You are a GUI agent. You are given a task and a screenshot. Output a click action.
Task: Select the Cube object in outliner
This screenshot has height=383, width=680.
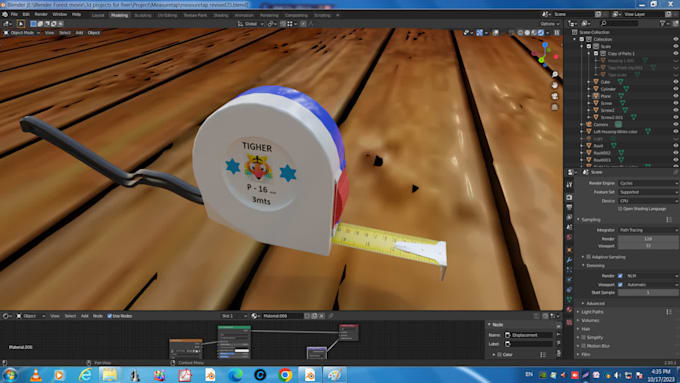[x=606, y=82]
